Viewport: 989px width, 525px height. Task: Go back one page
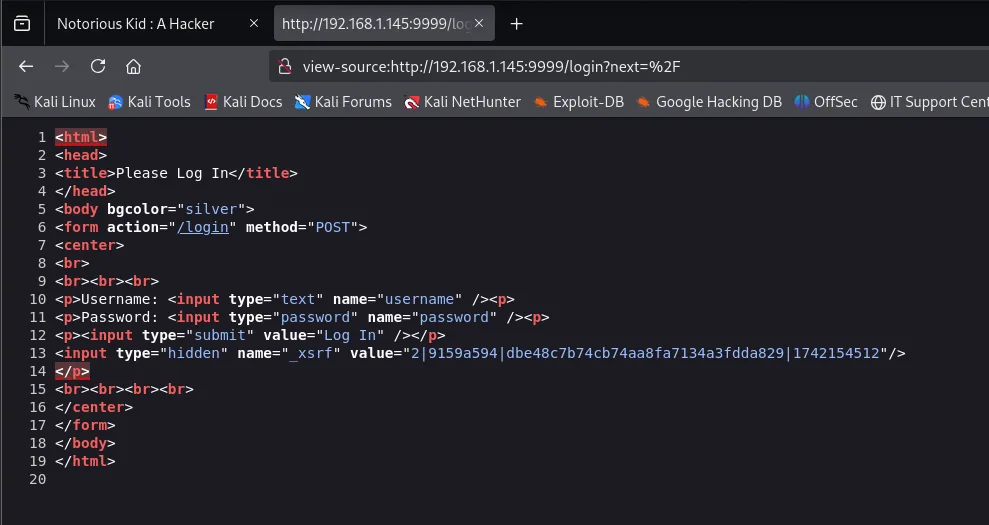[x=26, y=66]
